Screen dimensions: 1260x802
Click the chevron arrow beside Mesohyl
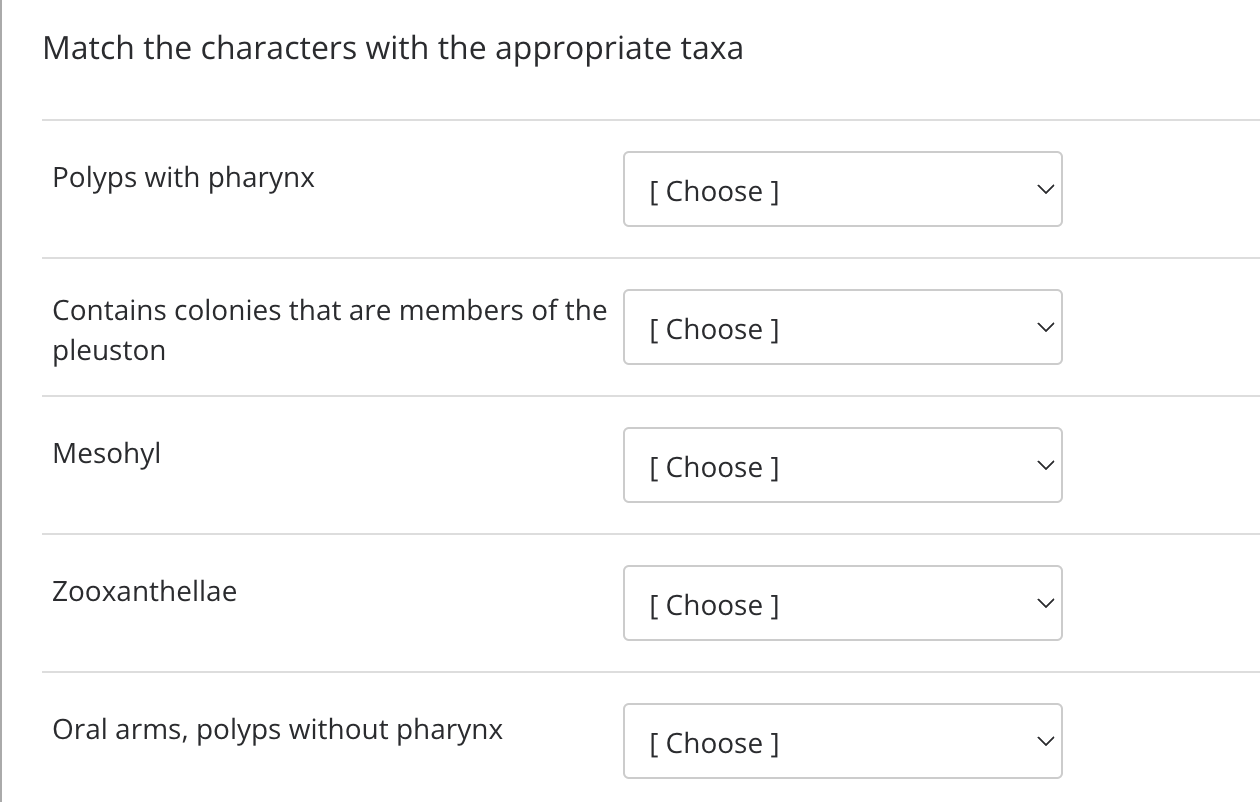[x=1044, y=465]
